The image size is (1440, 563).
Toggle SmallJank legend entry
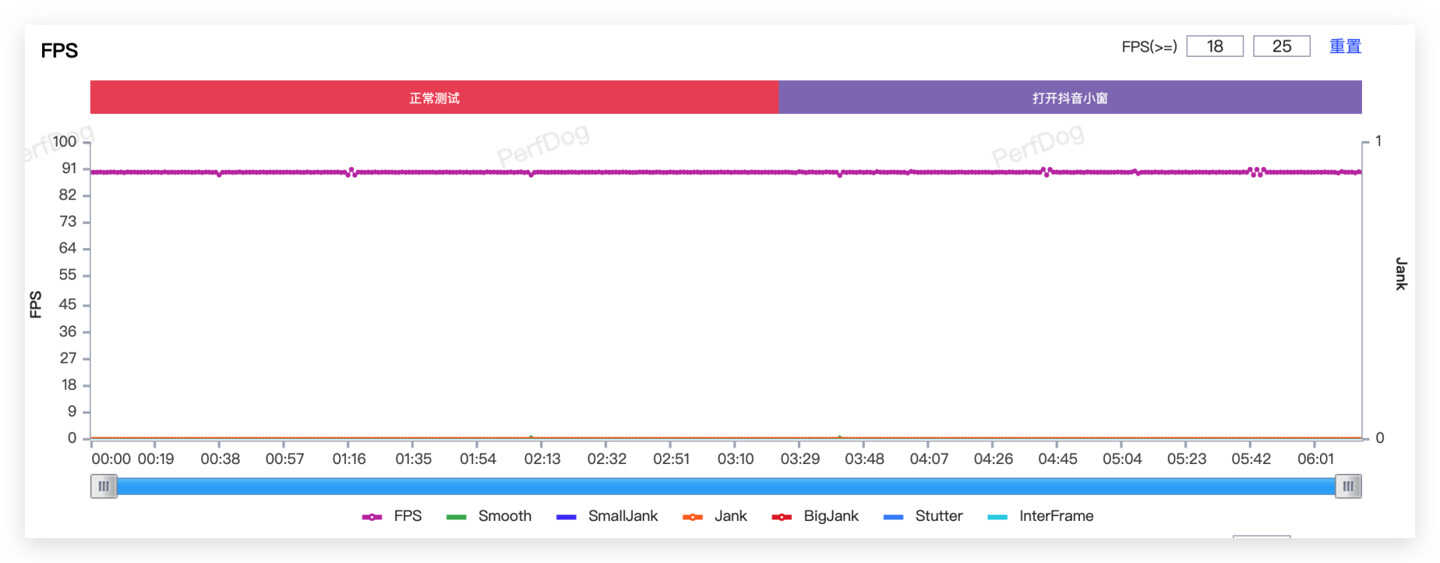[x=607, y=516]
